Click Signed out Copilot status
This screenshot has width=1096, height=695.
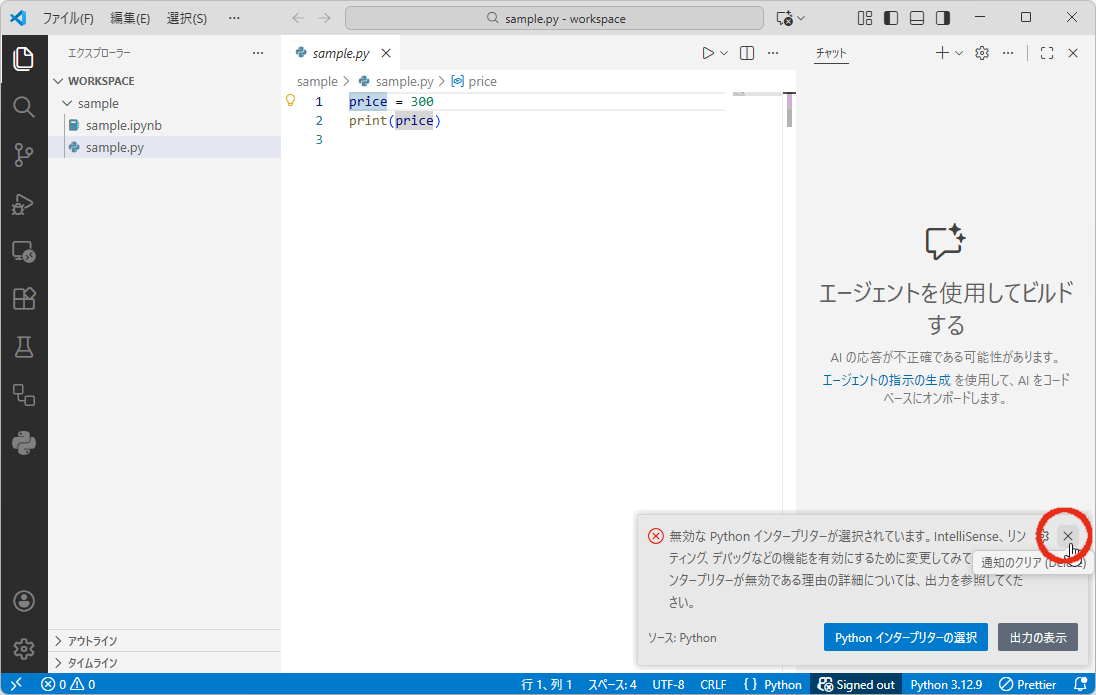click(856, 684)
